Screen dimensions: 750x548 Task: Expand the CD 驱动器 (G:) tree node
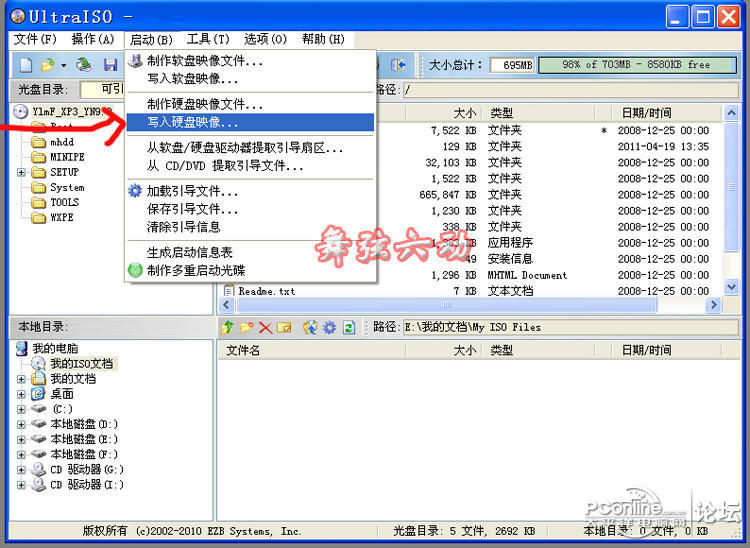[21, 470]
